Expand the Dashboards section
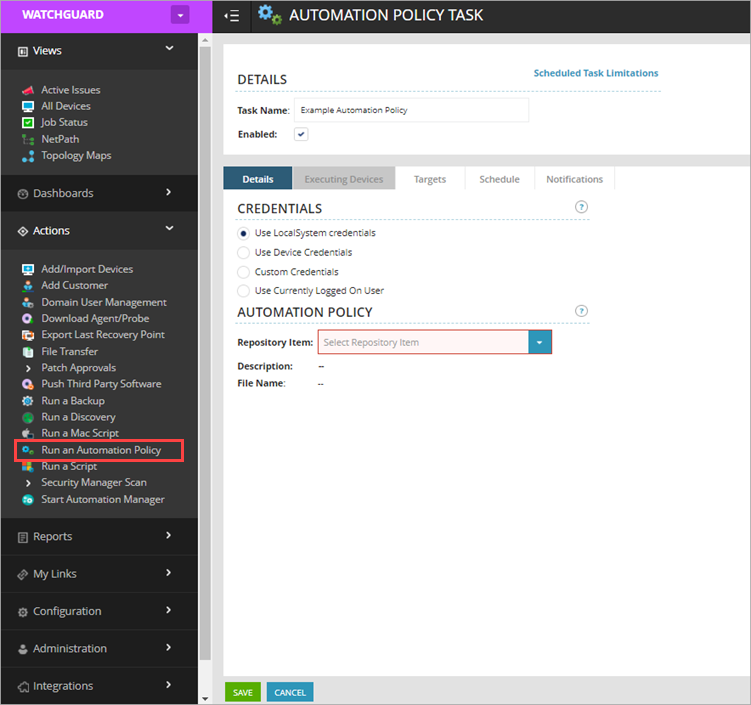This screenshot has height=705, width=751. (x=169, y=192)
